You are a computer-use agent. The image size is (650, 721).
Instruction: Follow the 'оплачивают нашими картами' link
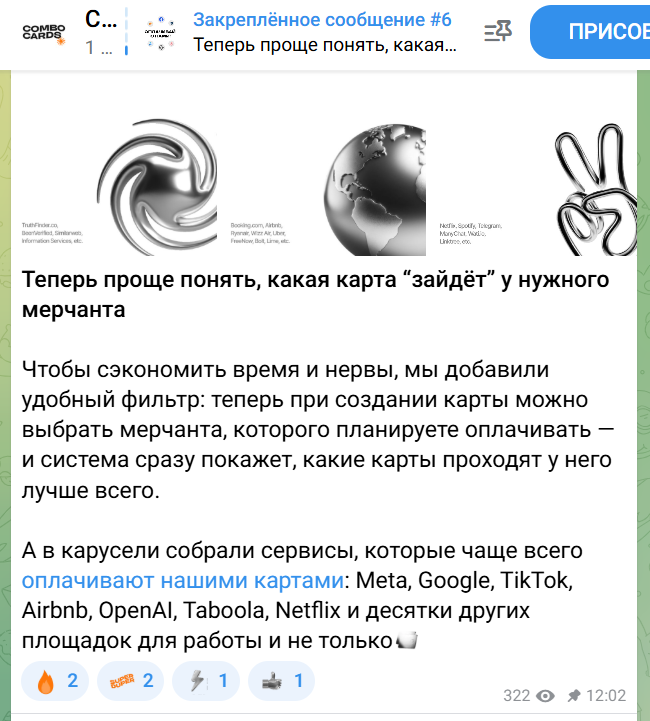pos(182,580)
